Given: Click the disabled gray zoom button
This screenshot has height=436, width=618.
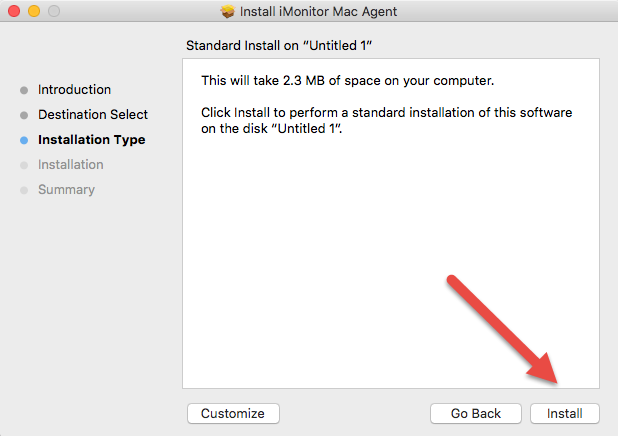Looking at the screenshot, I should [x=54, y=11].
